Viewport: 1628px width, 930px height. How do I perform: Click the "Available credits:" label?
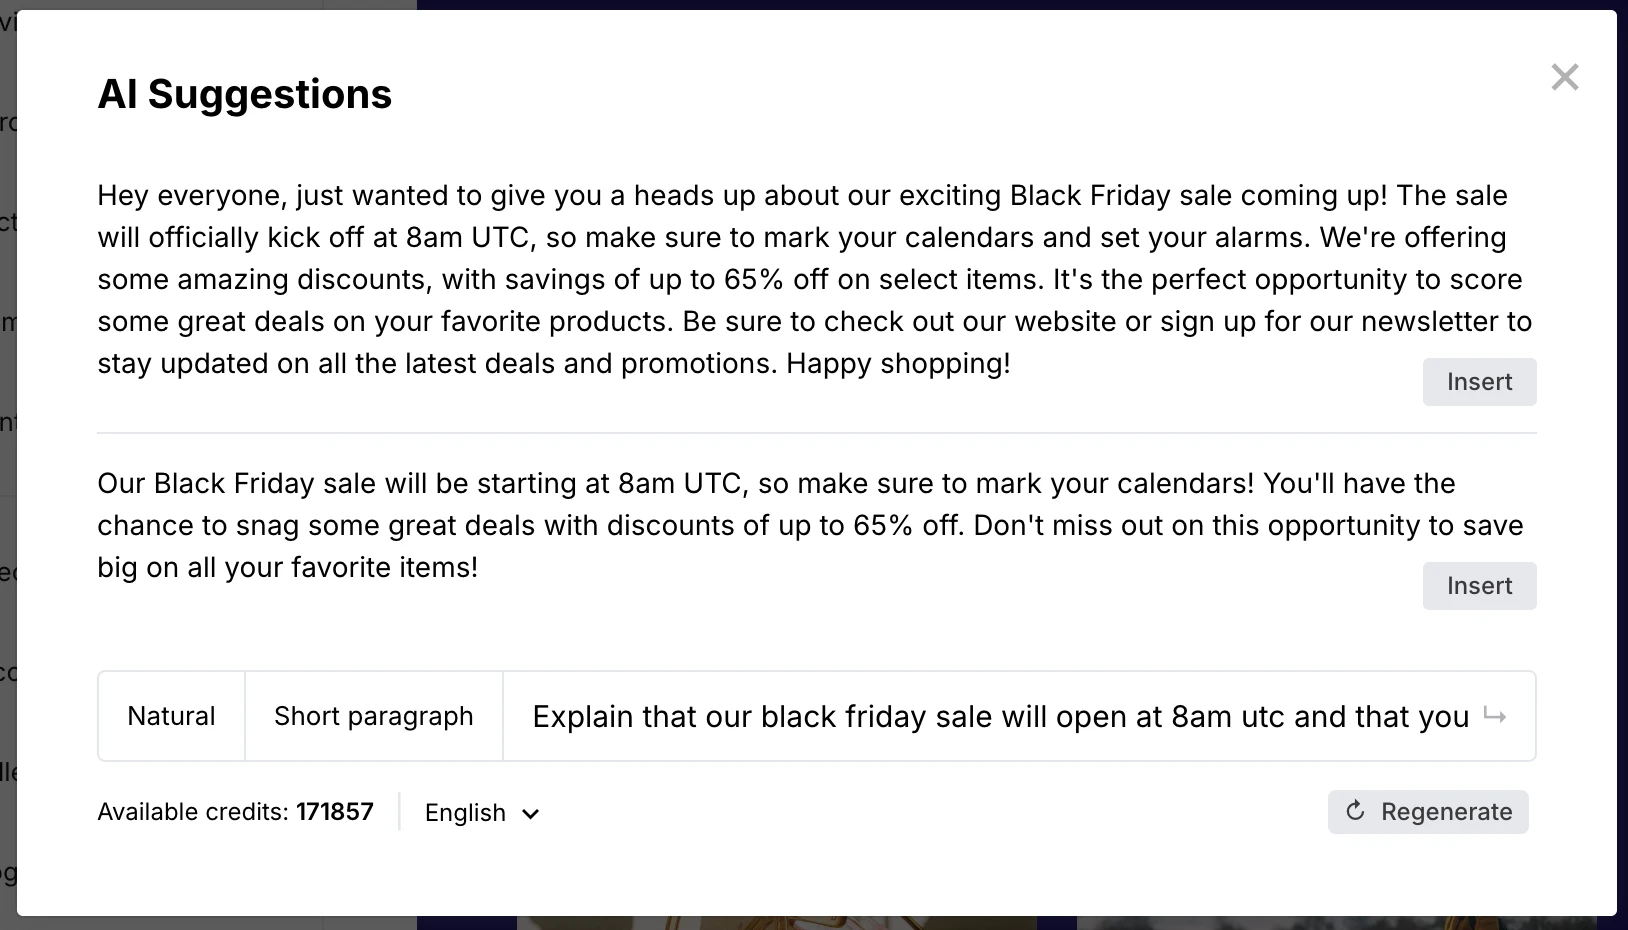pyautogui.click(x=193, y=812)
